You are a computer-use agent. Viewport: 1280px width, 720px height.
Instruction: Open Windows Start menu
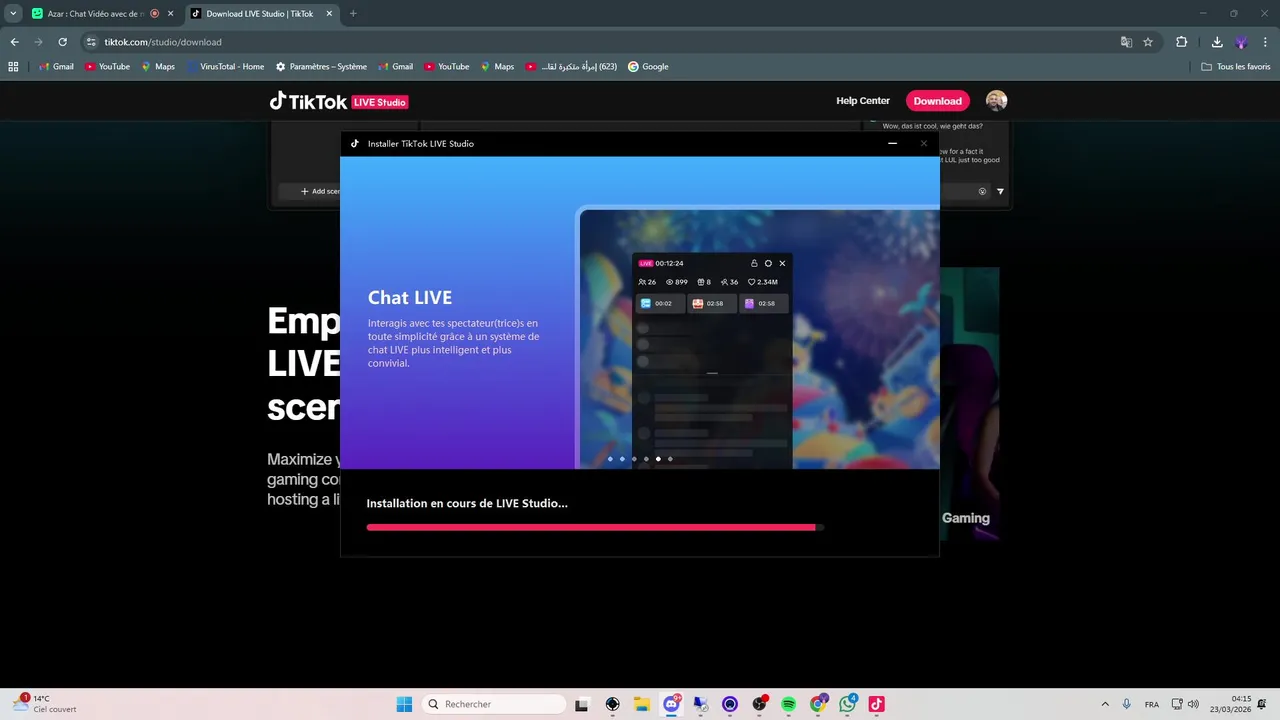point(404,704)
